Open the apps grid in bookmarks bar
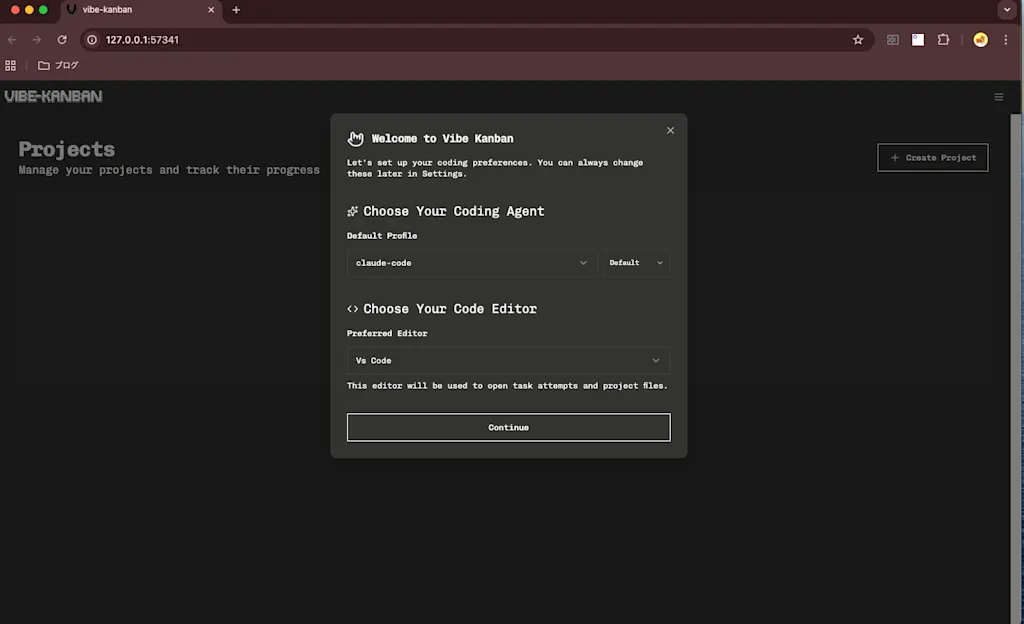The width and height of the screenshot is (1024, 624). tap(10, 65)
